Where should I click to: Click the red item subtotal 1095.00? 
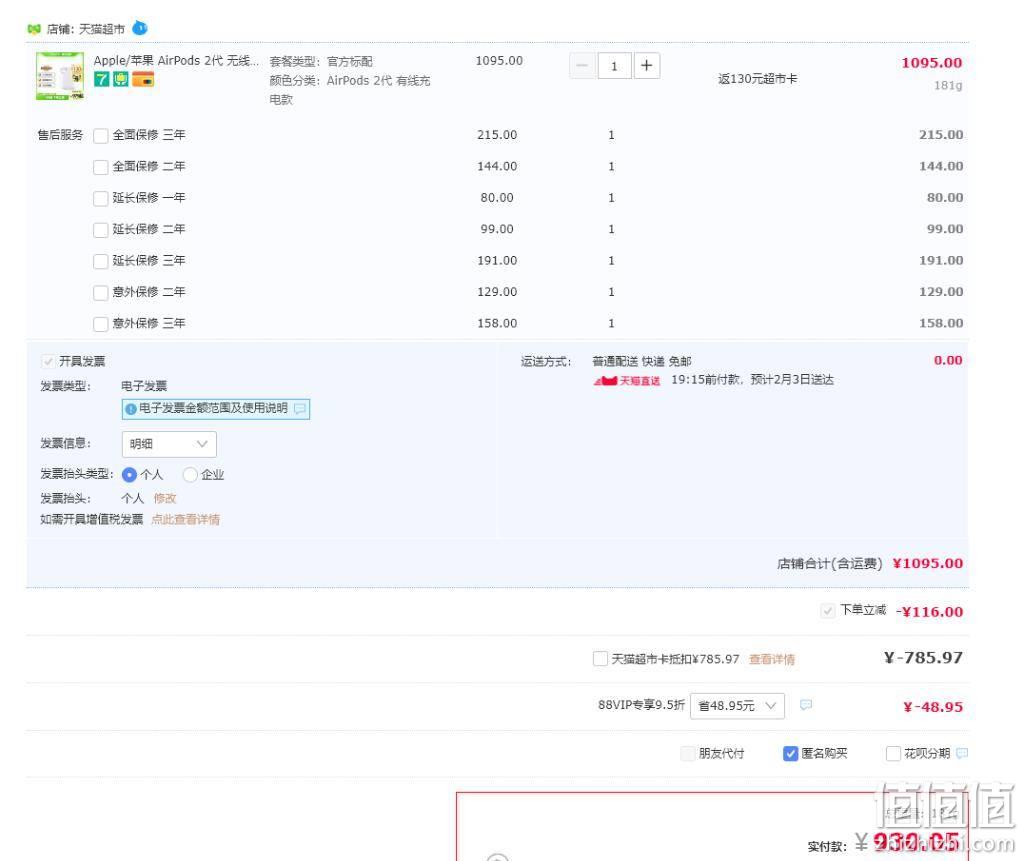pos(932,63)
